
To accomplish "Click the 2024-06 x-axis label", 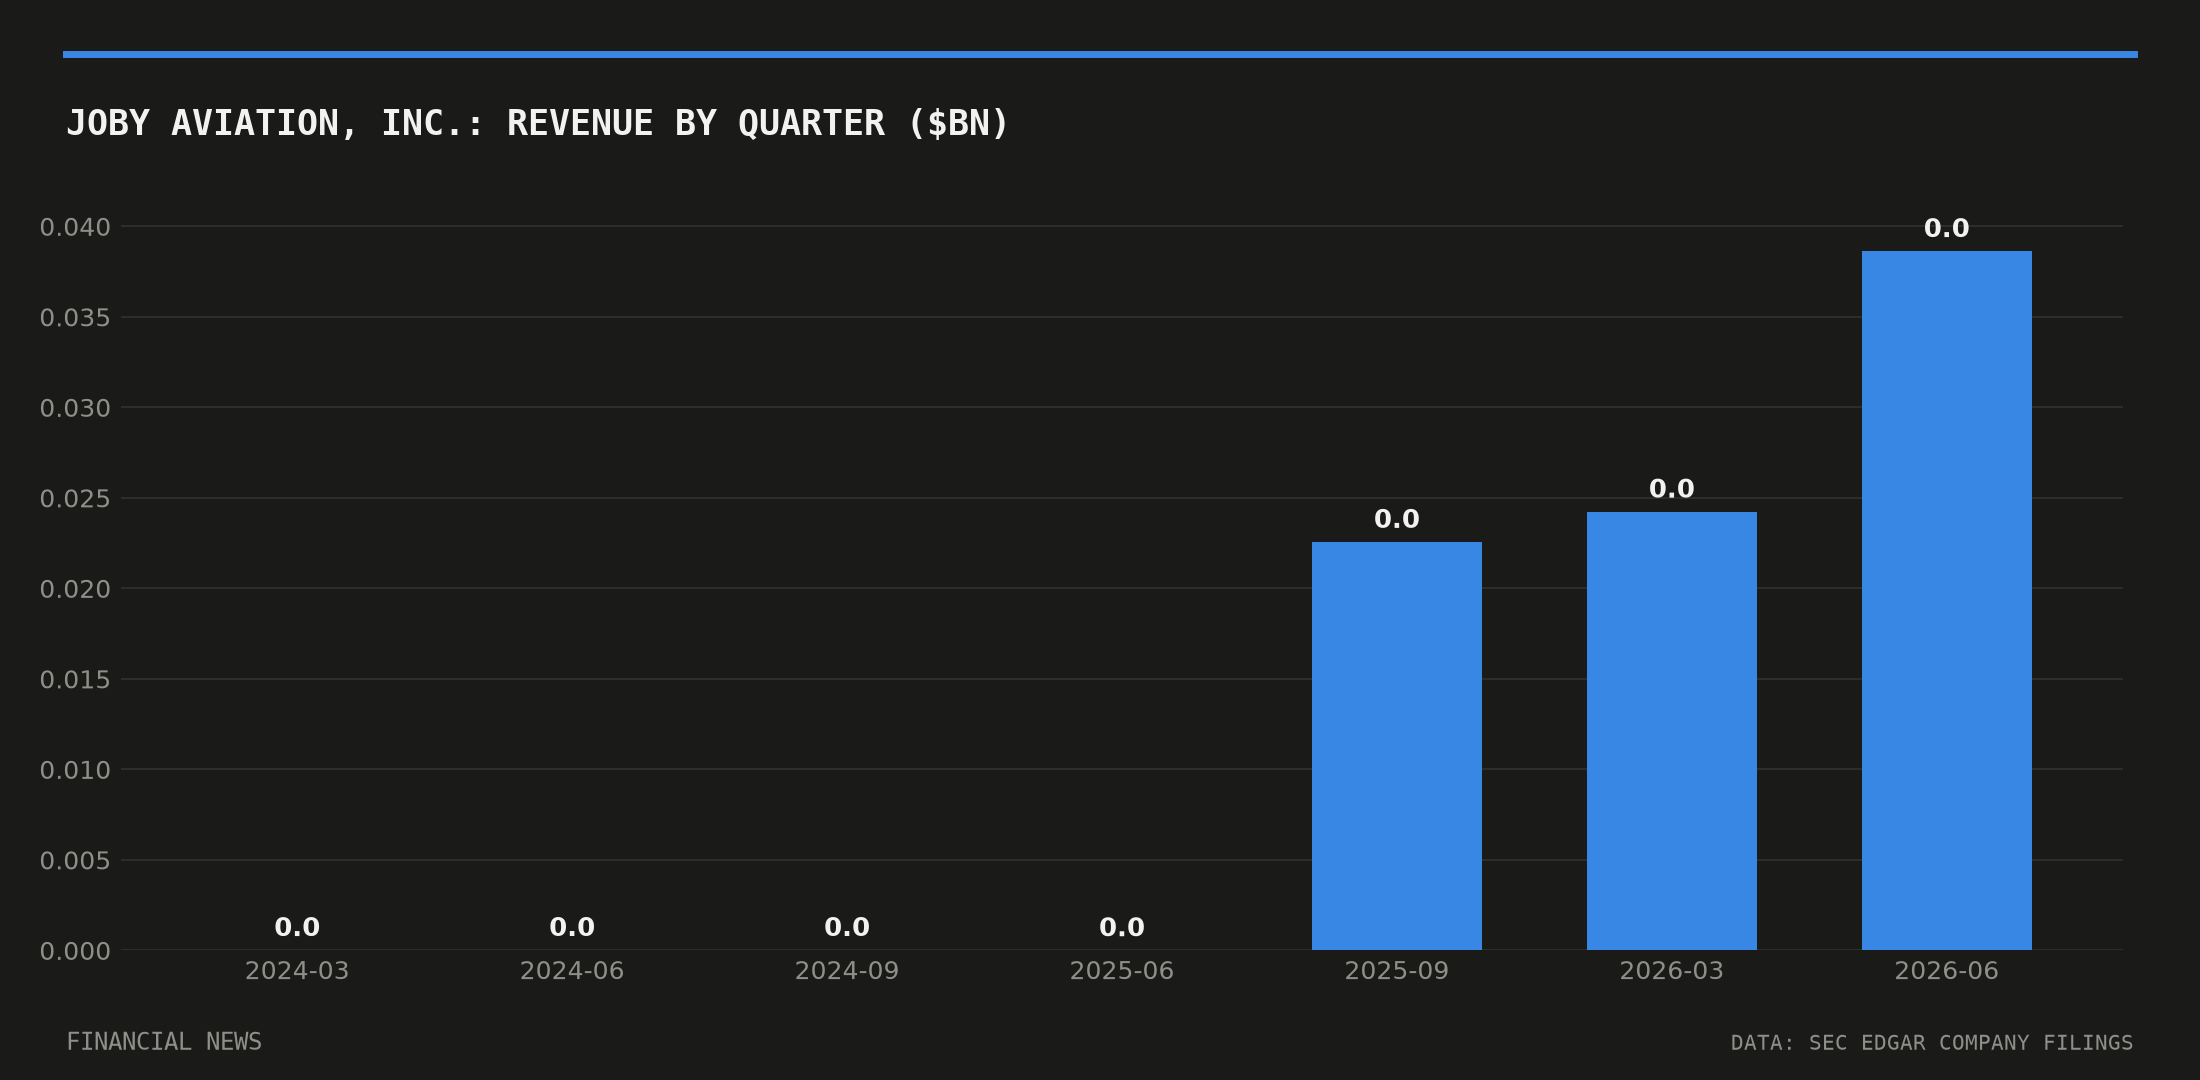I will [x=572, y=971].
